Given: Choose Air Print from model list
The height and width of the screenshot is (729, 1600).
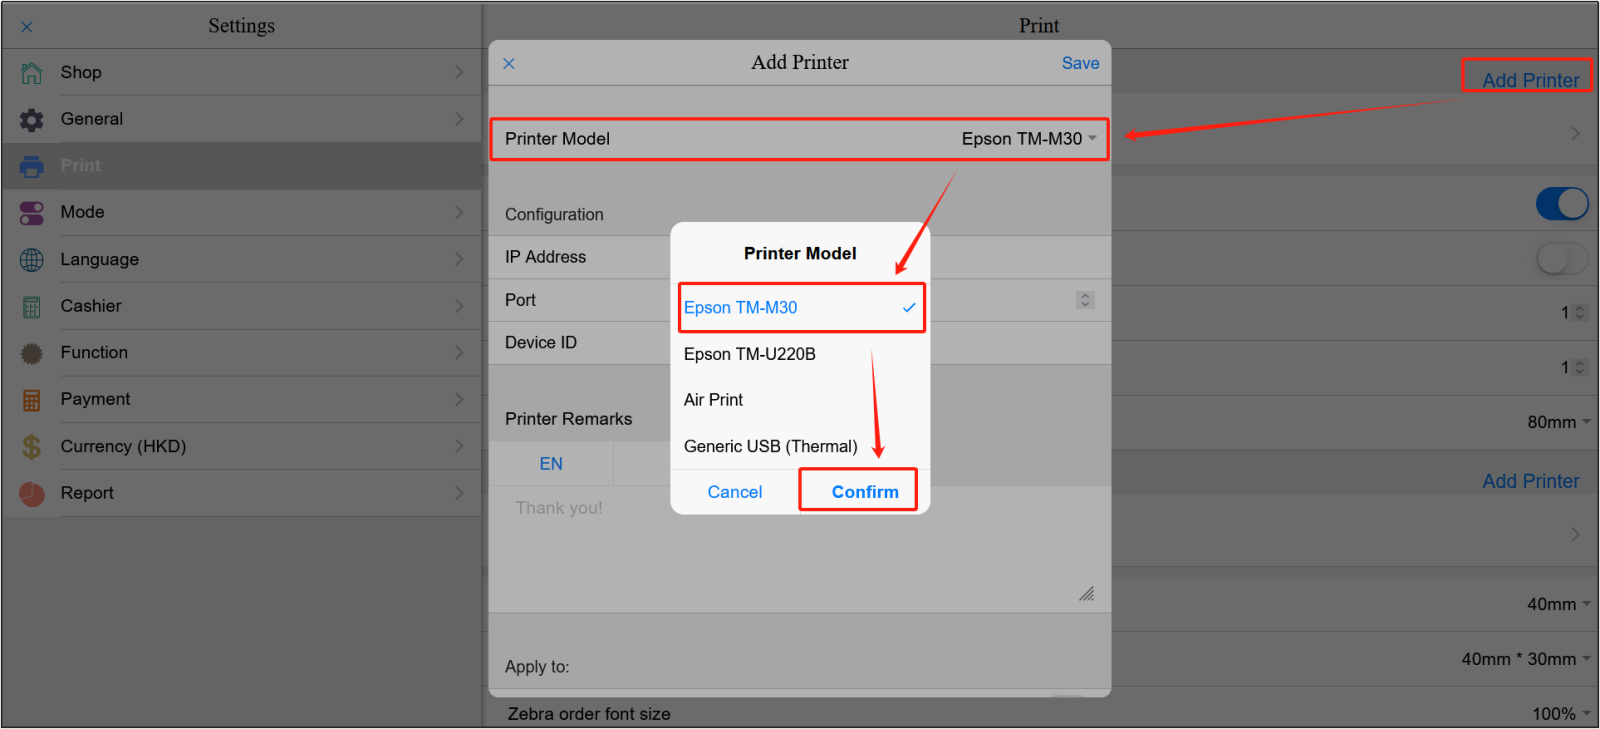Looking at the screenshot, I should [714, 400].
